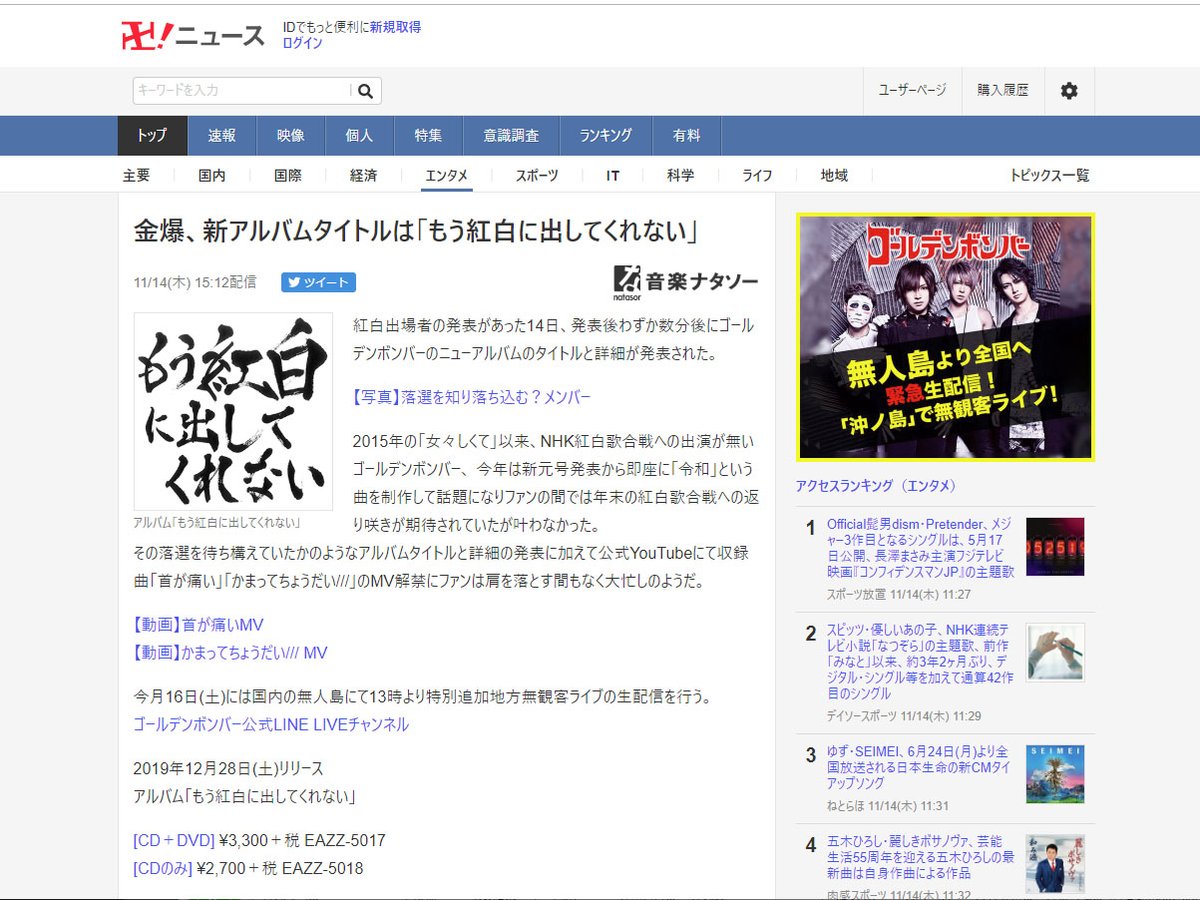
Task: Click the caption アルバム「もう紅白に出してくれない」 under image
Action: (x=217, y=522)
